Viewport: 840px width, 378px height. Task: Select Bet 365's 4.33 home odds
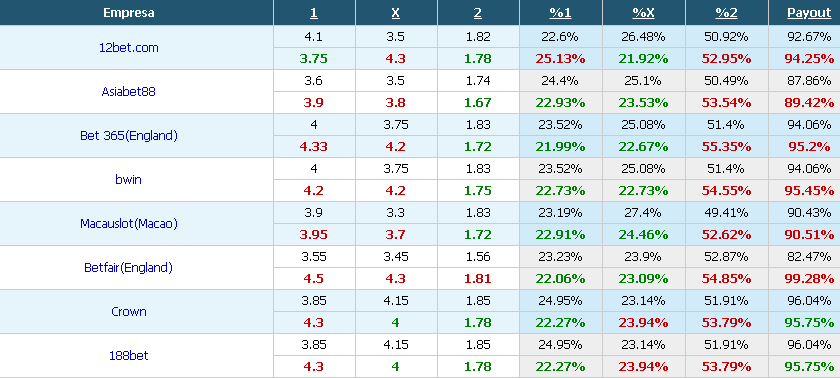(x=313, y=147)
